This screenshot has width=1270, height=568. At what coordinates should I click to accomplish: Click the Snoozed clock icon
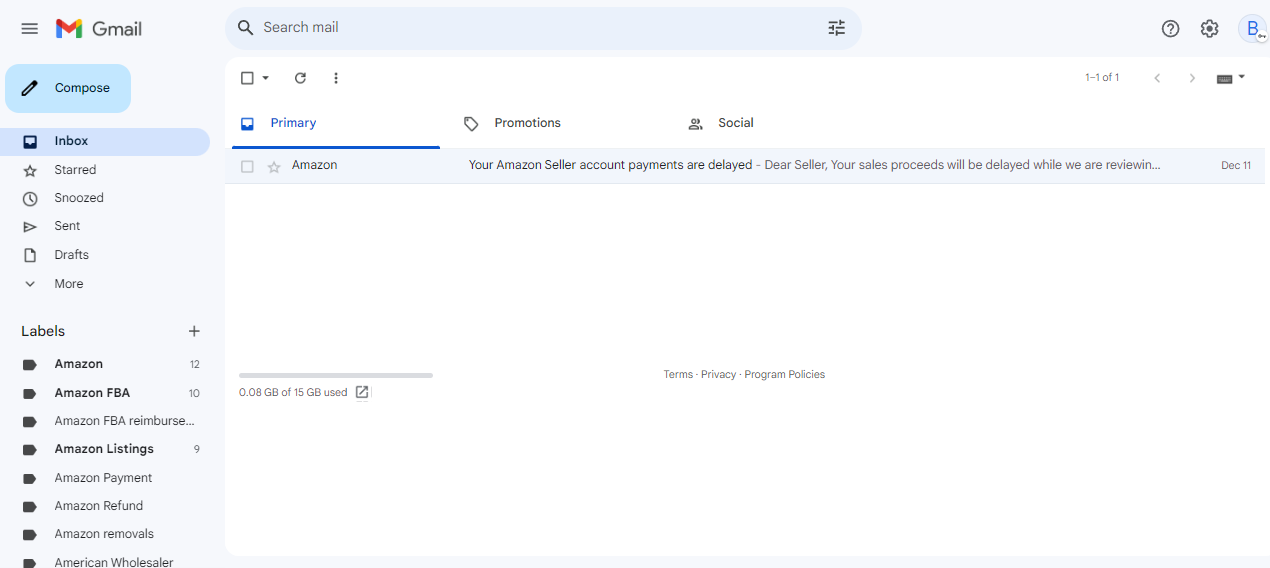[30, 198]
